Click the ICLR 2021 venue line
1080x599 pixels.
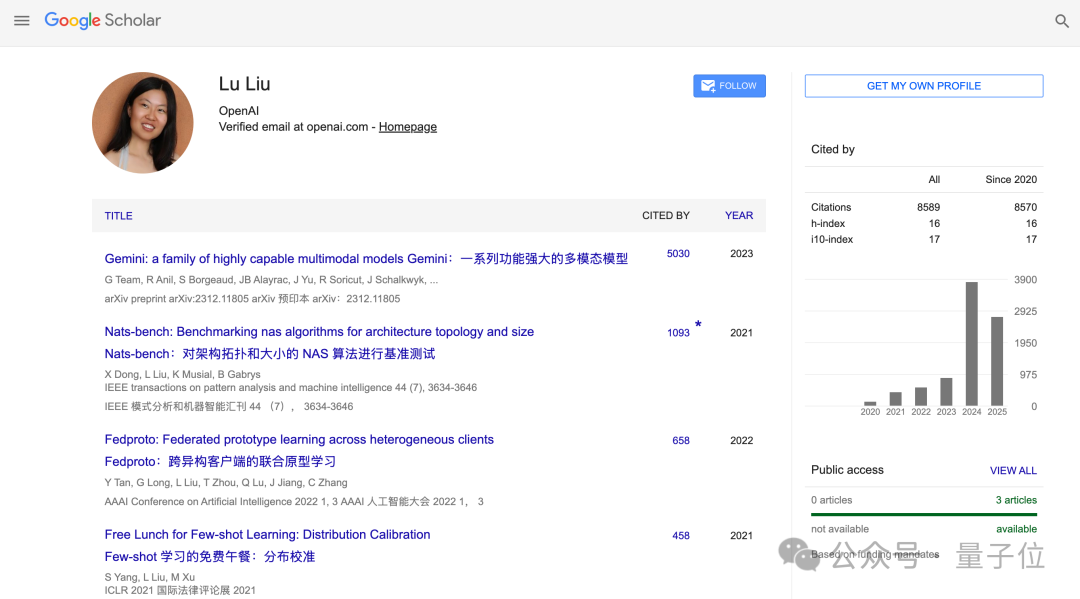click(x=180, y=590)
